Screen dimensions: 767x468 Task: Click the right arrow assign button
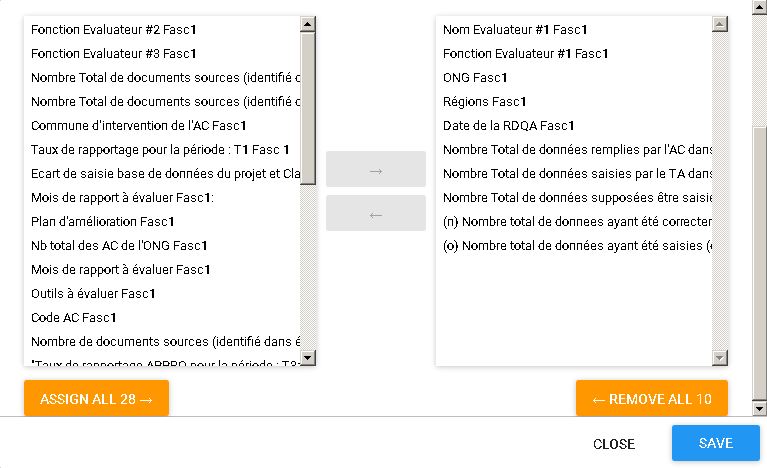point(375,170)
